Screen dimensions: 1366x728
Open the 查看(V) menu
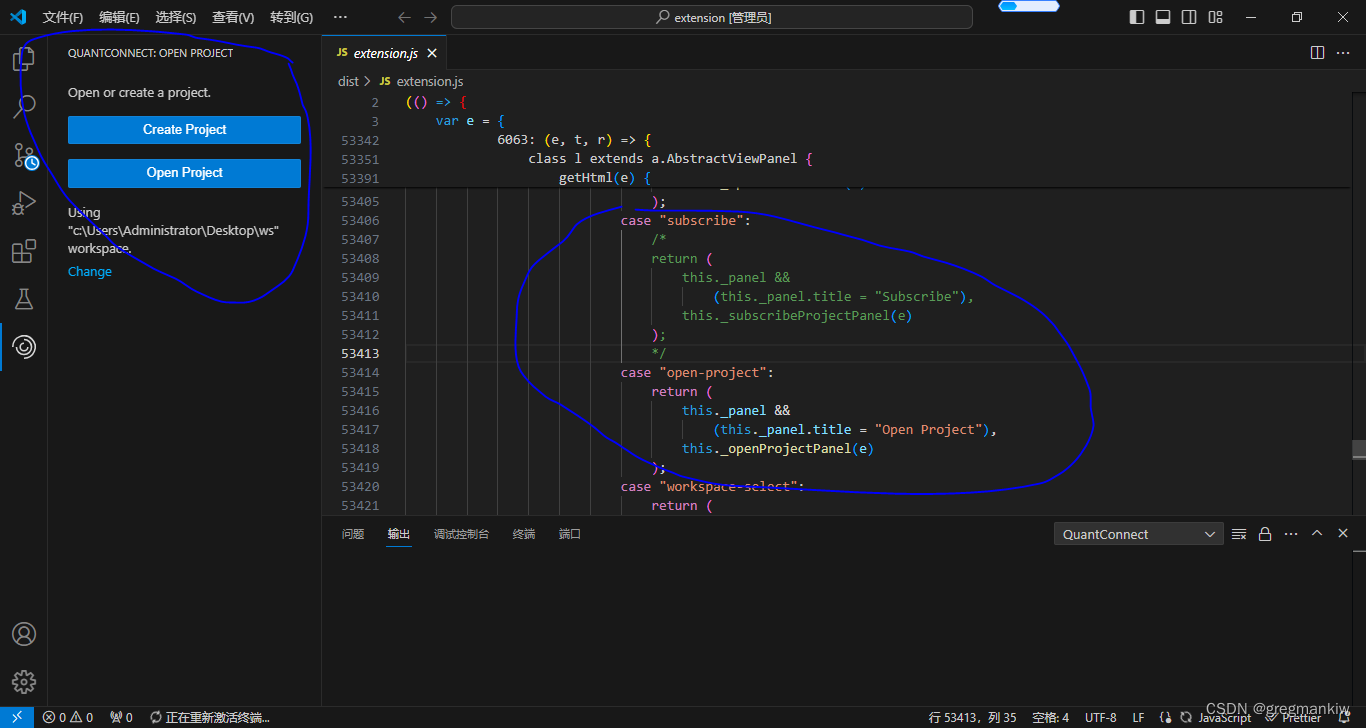[x=233, y=17]
